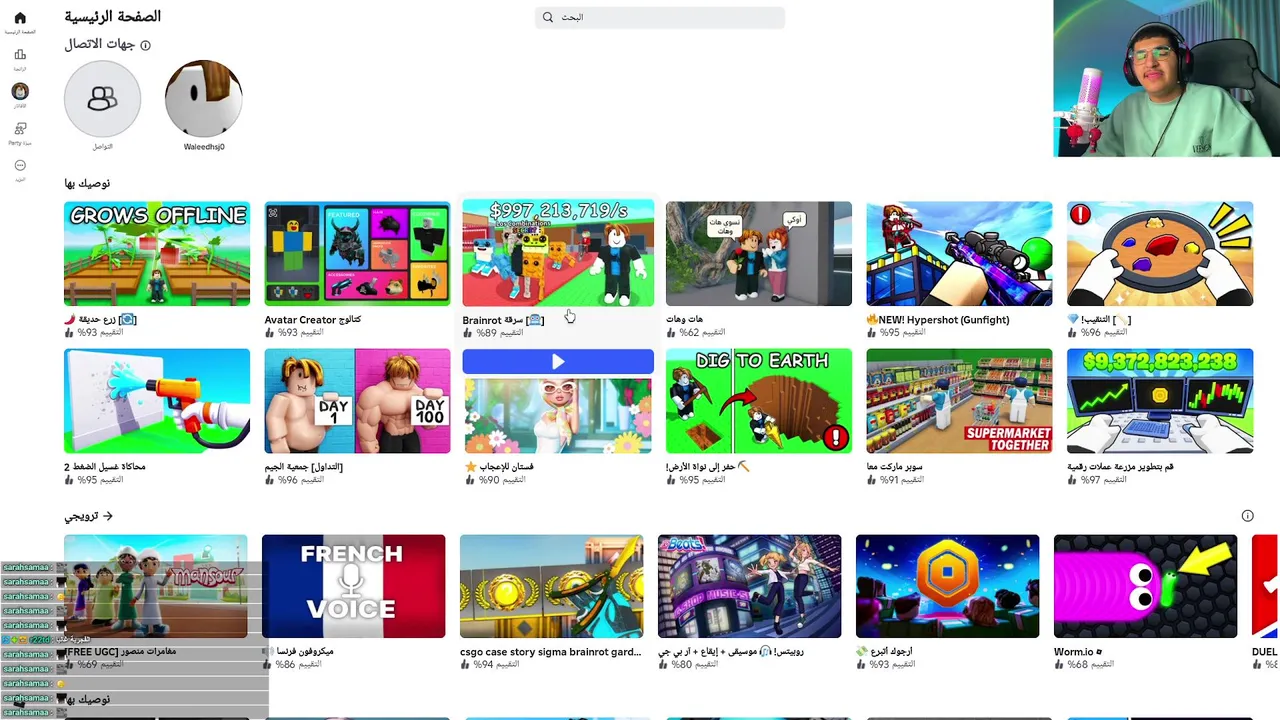The width and height of the screenshot is (1280, 720).
Task: Click '%96 التقييم' rating under جمعية الجيم
Action: pyautogui.click(x=300, y=480)
